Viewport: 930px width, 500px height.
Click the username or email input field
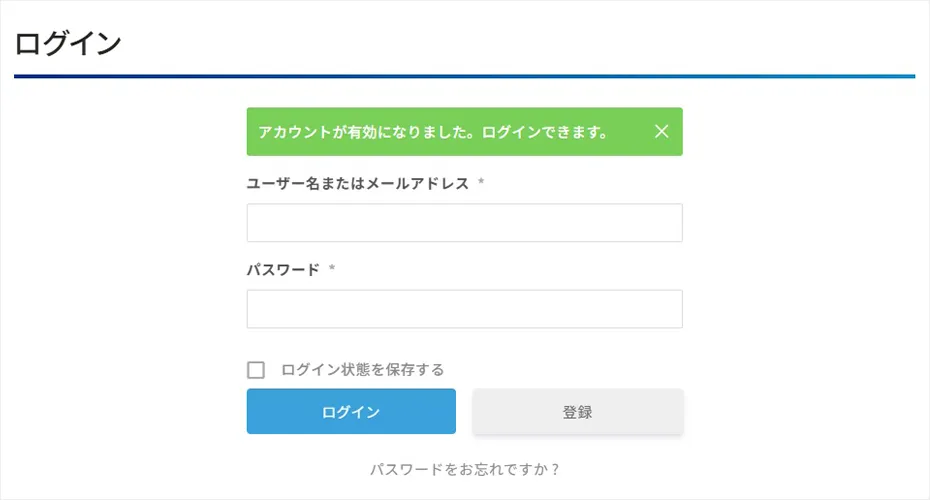pyautogui.click(x=464, y=223)
